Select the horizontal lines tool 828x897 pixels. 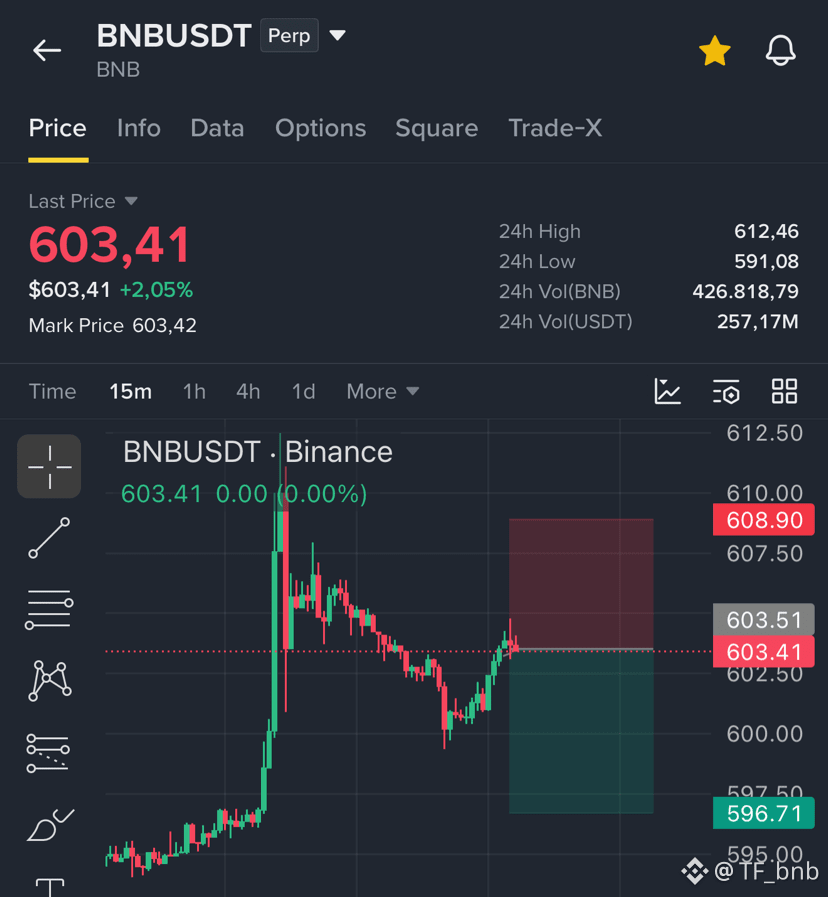(x=49, y=609)
